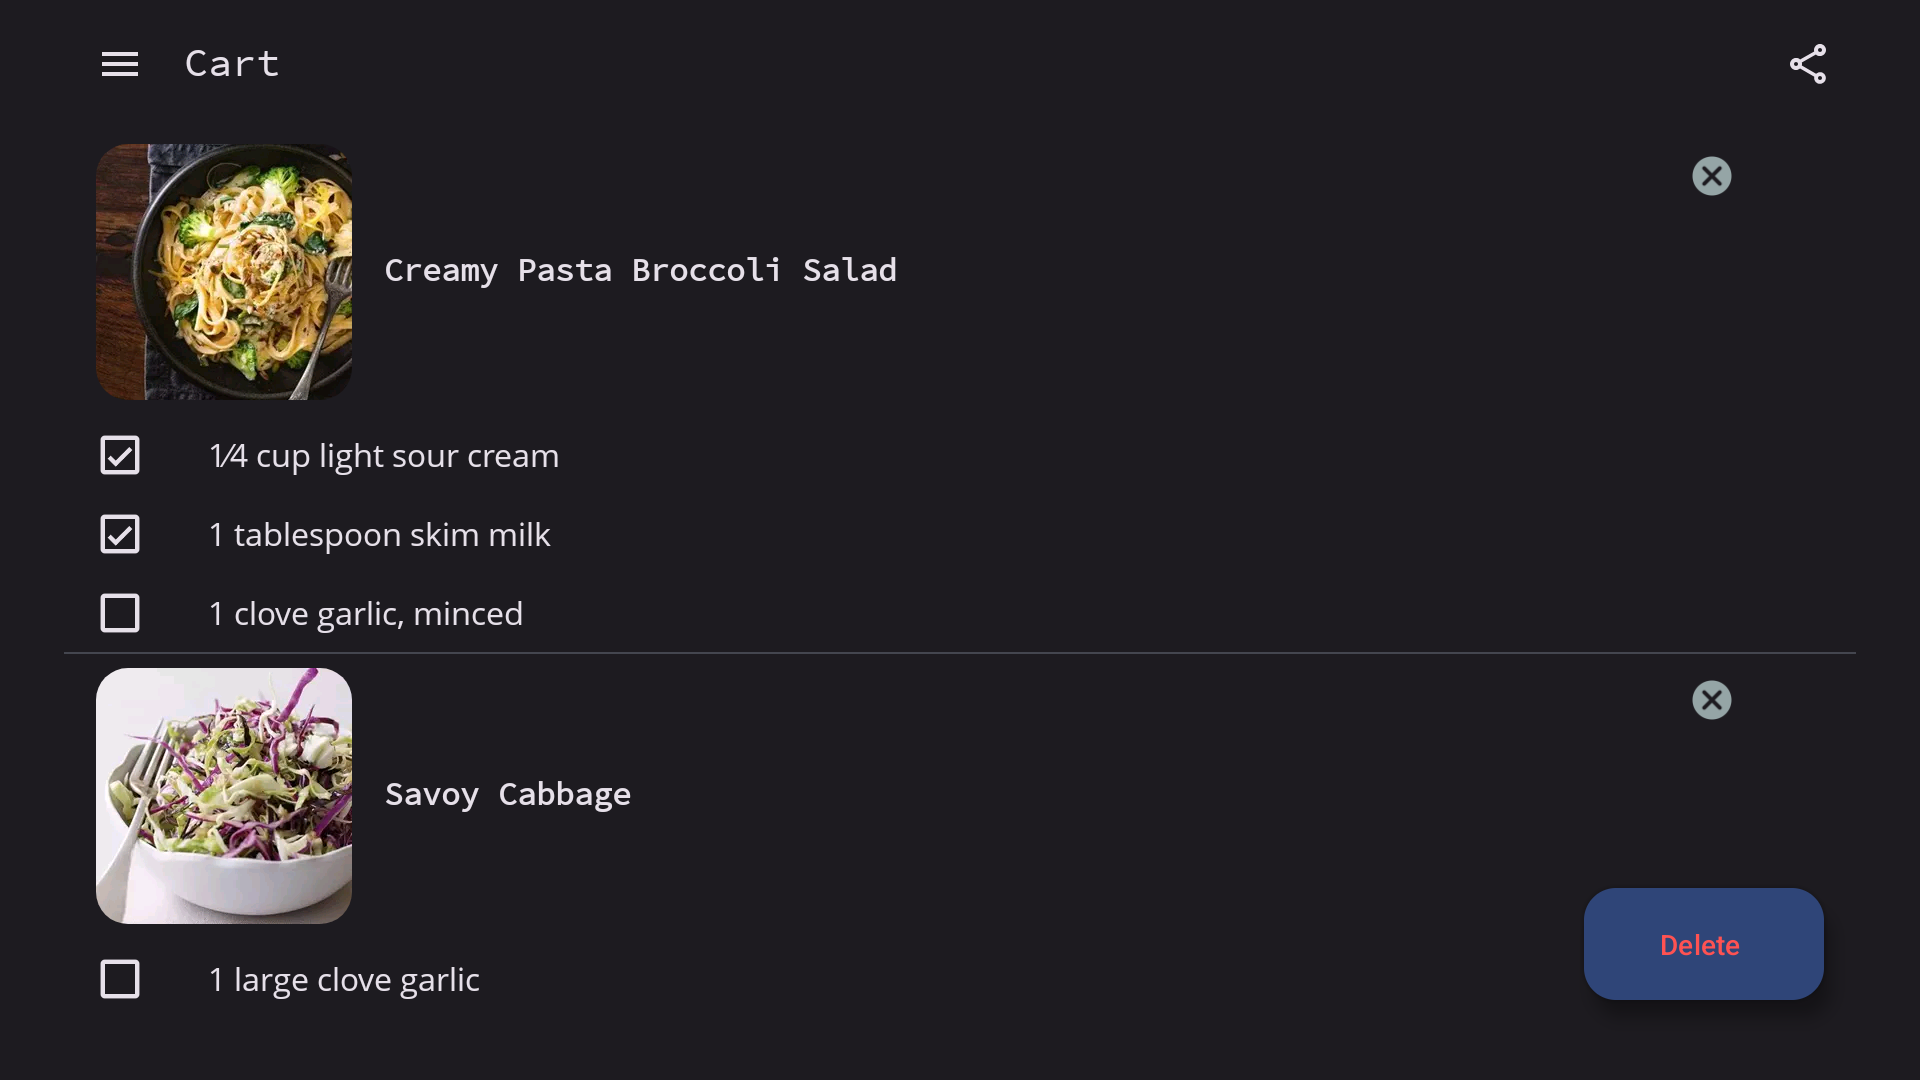Screen dimensions: 1920x1080
Task: Open the hamburger navigation menu
Action: (120, 65)
